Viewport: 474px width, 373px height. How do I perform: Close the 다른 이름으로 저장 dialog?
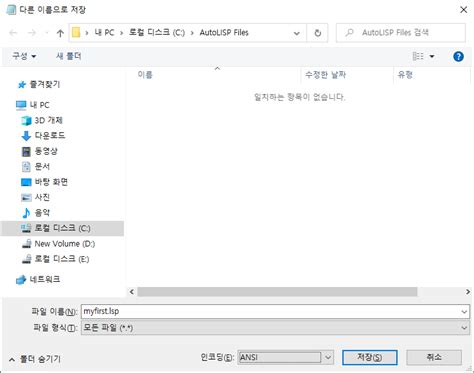tap(463, 10)
